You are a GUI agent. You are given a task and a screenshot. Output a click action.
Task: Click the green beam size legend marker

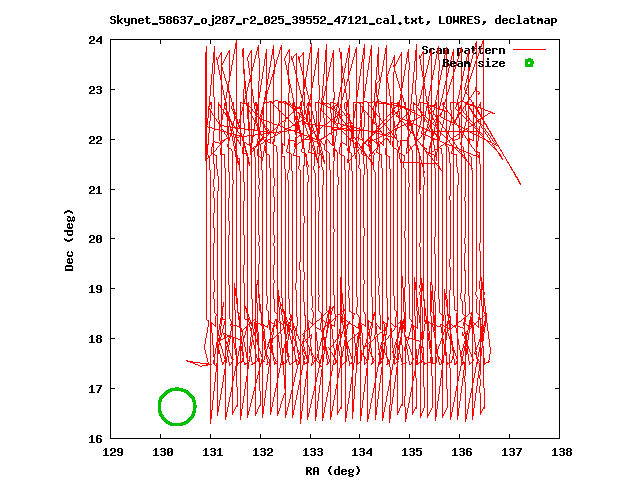529,63
